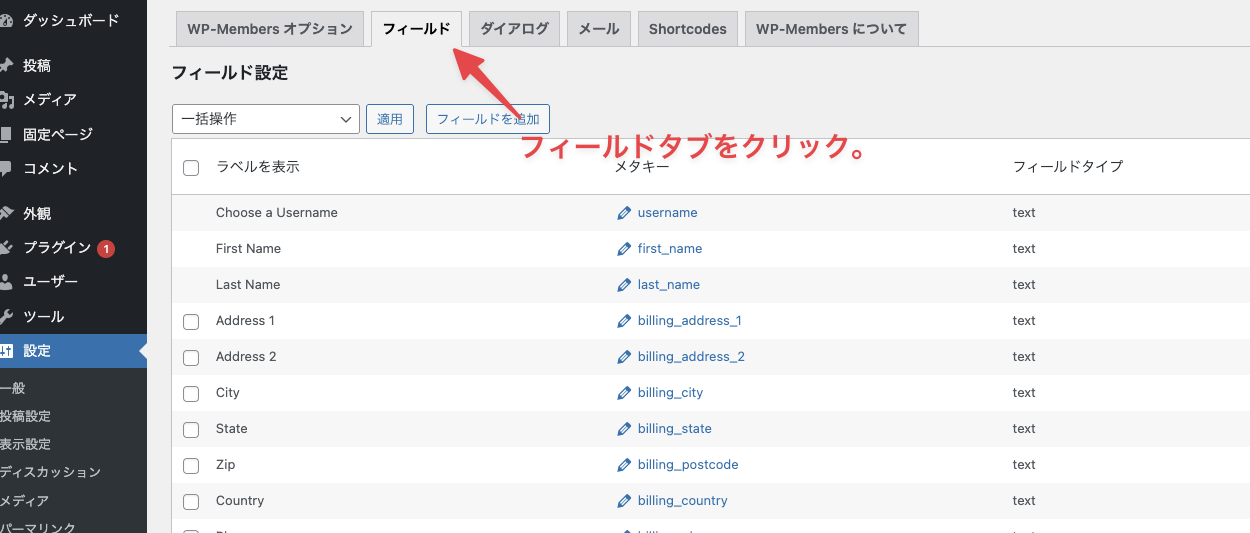1250x533 pixels.
Task: Select the メール tab
Action: 598,29
